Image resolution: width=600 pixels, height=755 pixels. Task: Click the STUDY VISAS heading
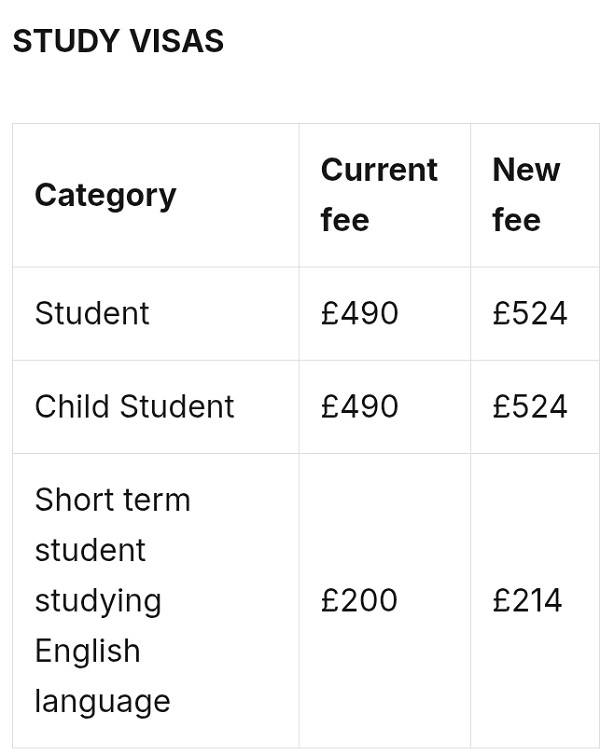click(x=118, y=41)
